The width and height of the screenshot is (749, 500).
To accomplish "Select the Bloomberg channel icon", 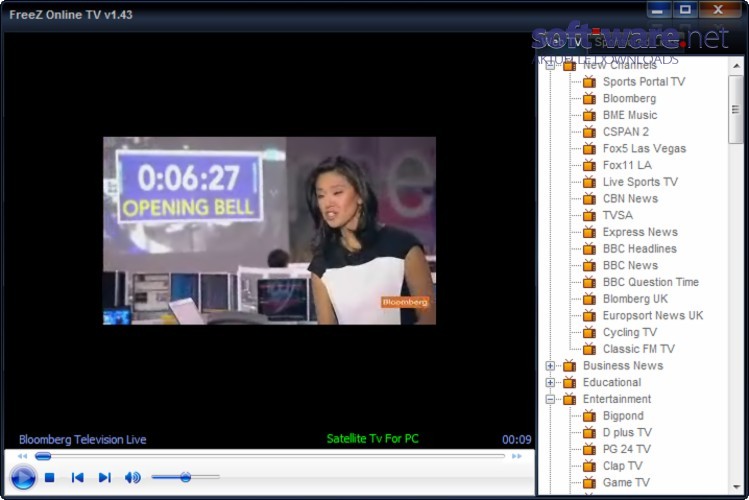I will tap(589, 98).
